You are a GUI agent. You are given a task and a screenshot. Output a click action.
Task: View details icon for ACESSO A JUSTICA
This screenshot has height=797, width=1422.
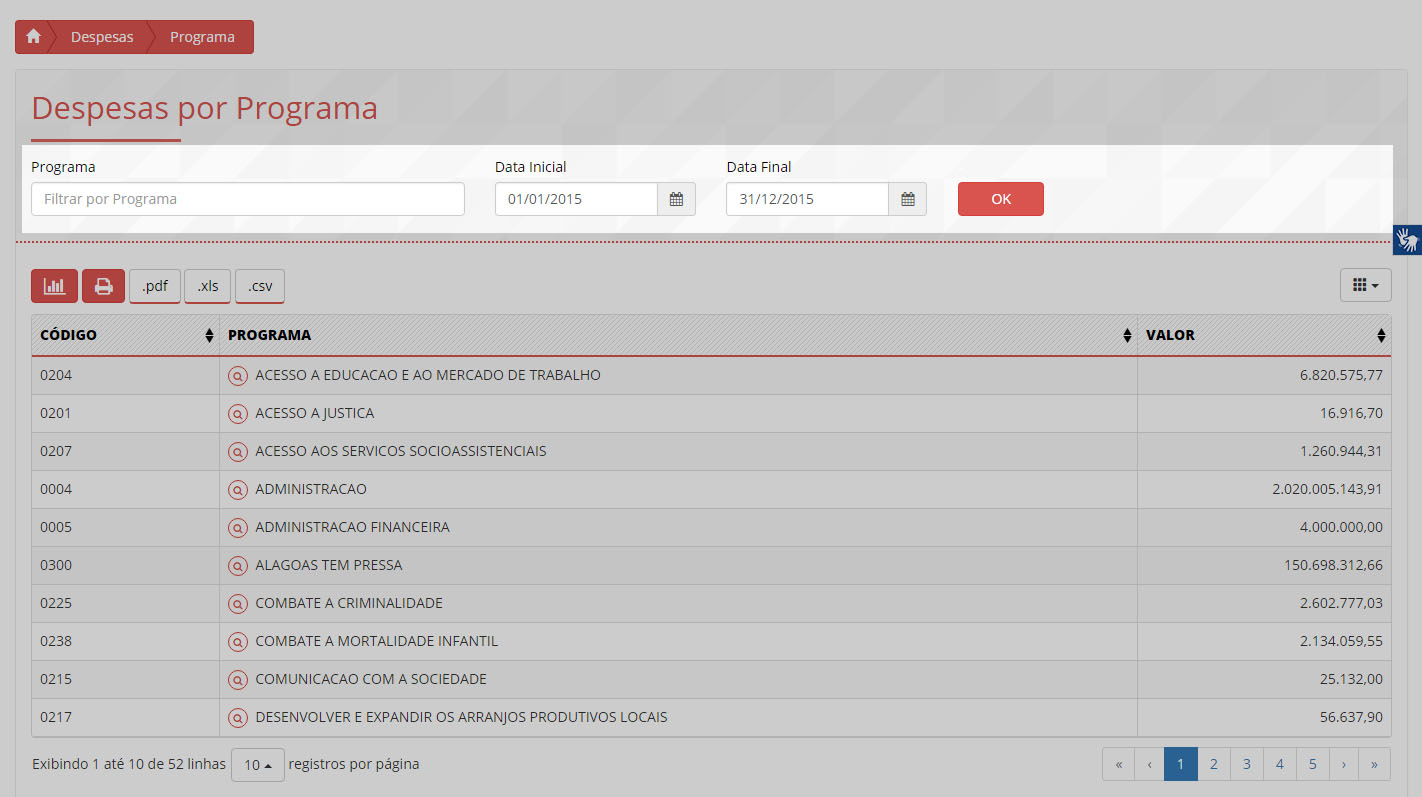coord(237,414)
